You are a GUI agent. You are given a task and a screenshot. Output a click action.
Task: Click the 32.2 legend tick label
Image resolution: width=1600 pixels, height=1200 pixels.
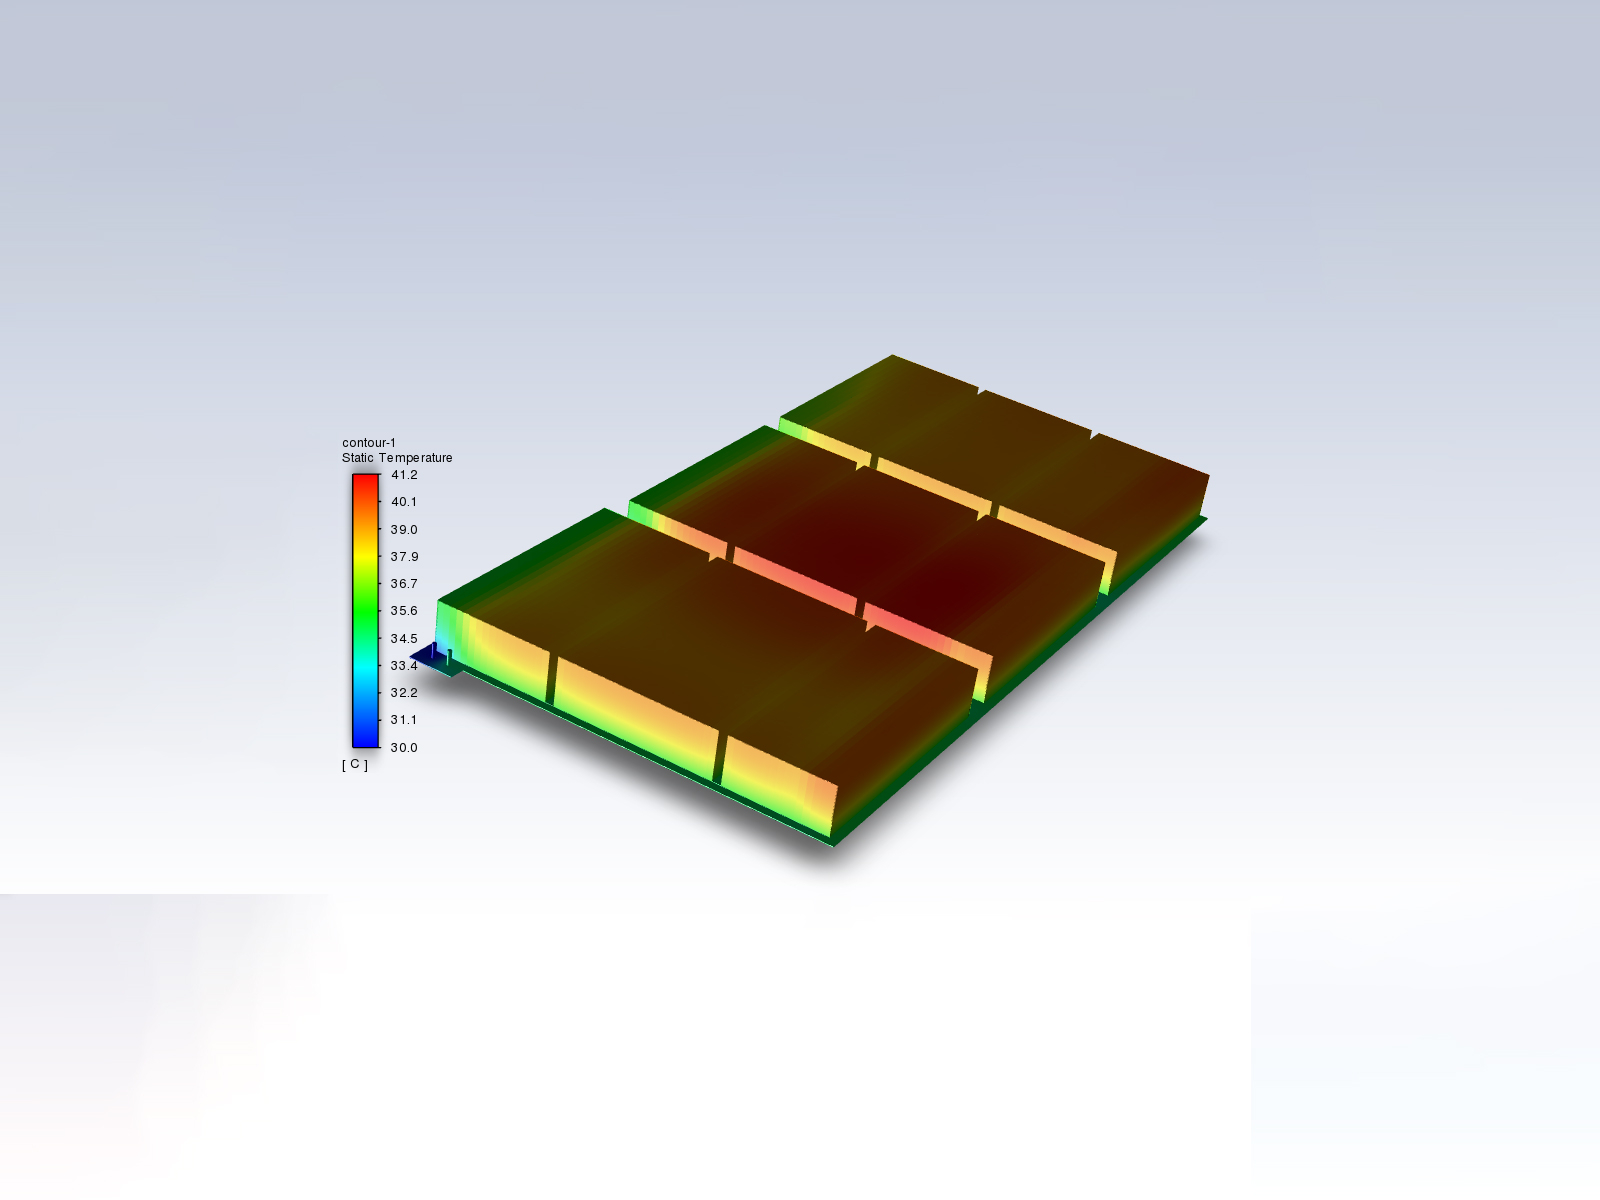(x=404, y=693)
